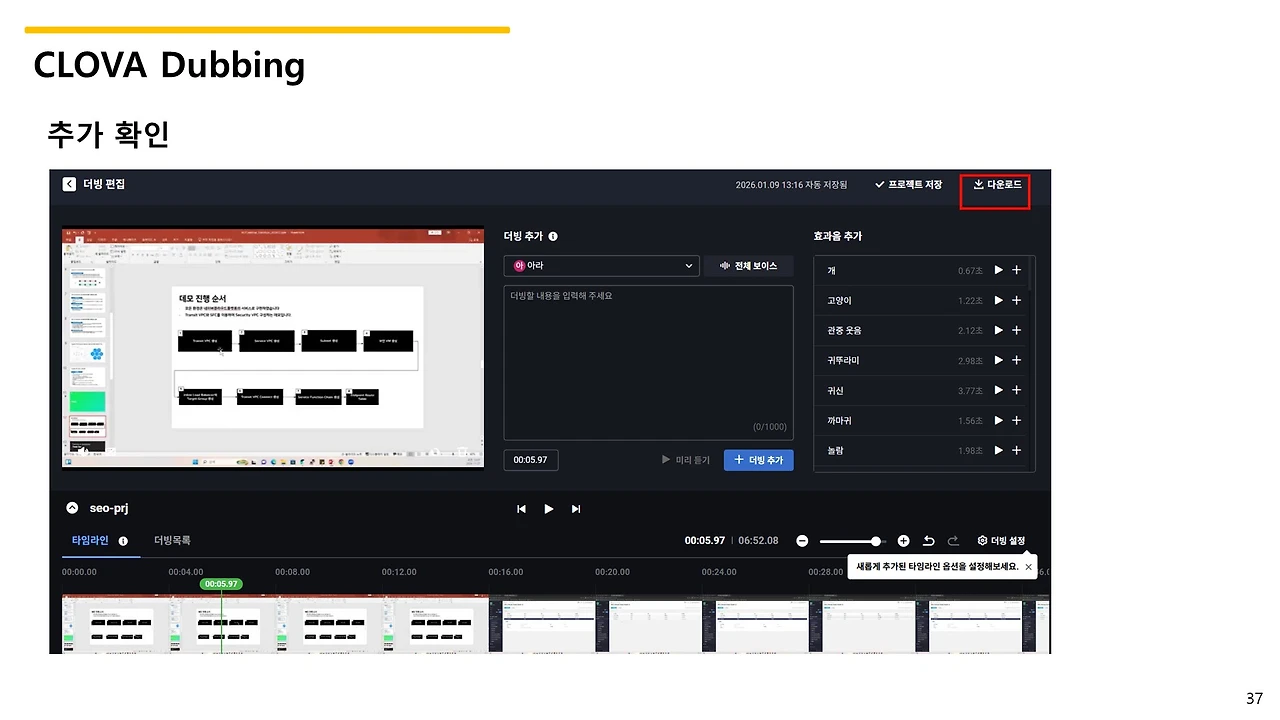The image size is (1280, 720).
Task: Go back using the arrow beside 더빙 편집
Action: pyautogui.click(x=69, y=184)
